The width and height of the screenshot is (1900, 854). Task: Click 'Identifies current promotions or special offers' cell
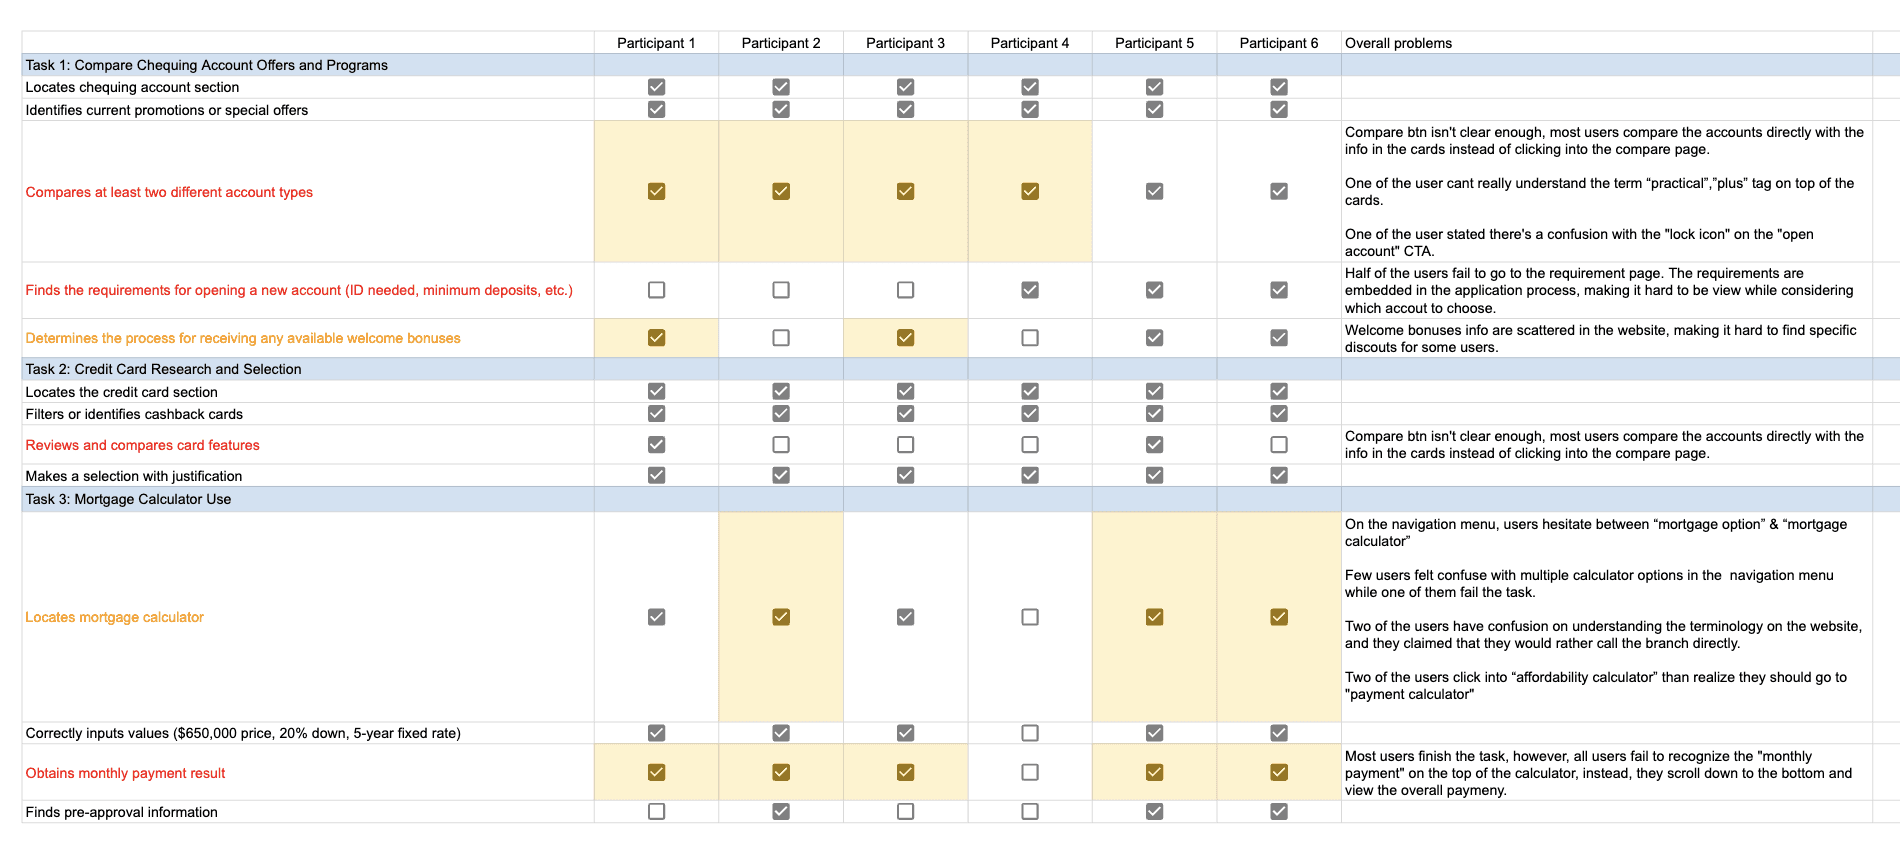(308, 110)
